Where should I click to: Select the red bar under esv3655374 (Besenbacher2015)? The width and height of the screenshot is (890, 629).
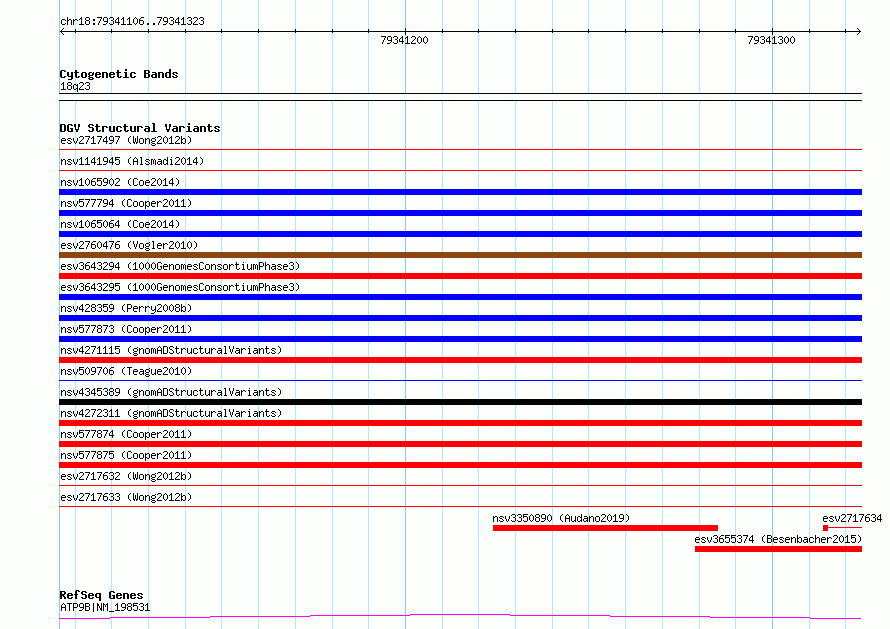(778, 549)
